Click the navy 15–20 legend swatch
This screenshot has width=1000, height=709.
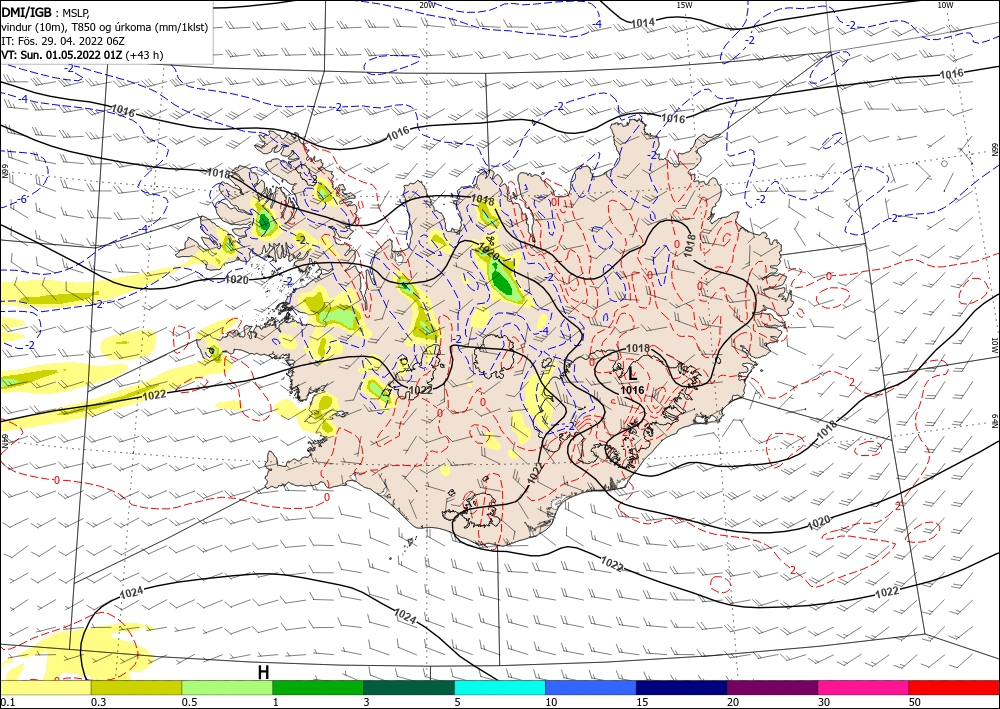[x=682, y=687]
